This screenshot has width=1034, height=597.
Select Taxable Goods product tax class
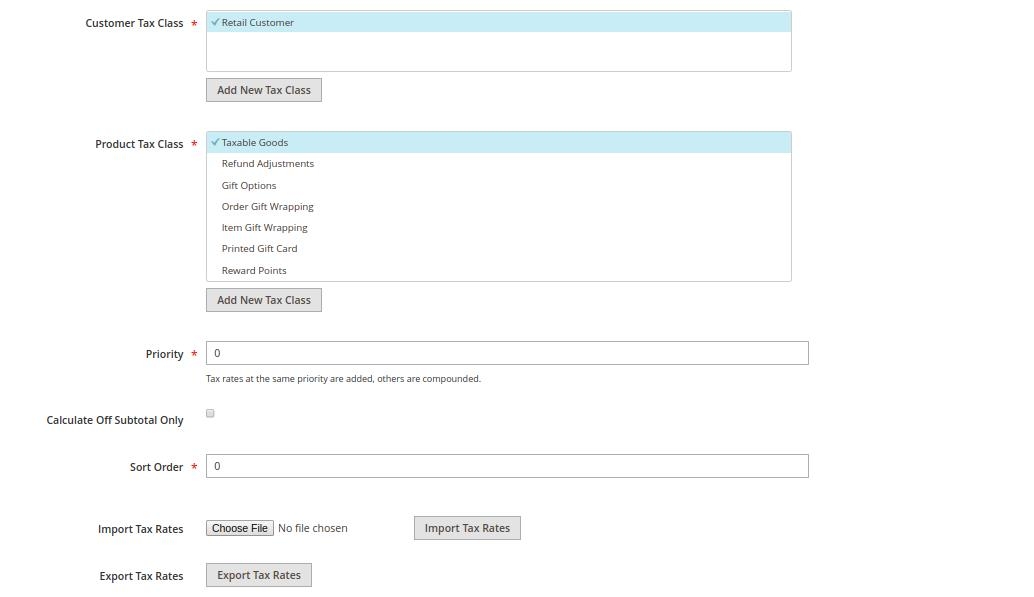tap(499, 142)
